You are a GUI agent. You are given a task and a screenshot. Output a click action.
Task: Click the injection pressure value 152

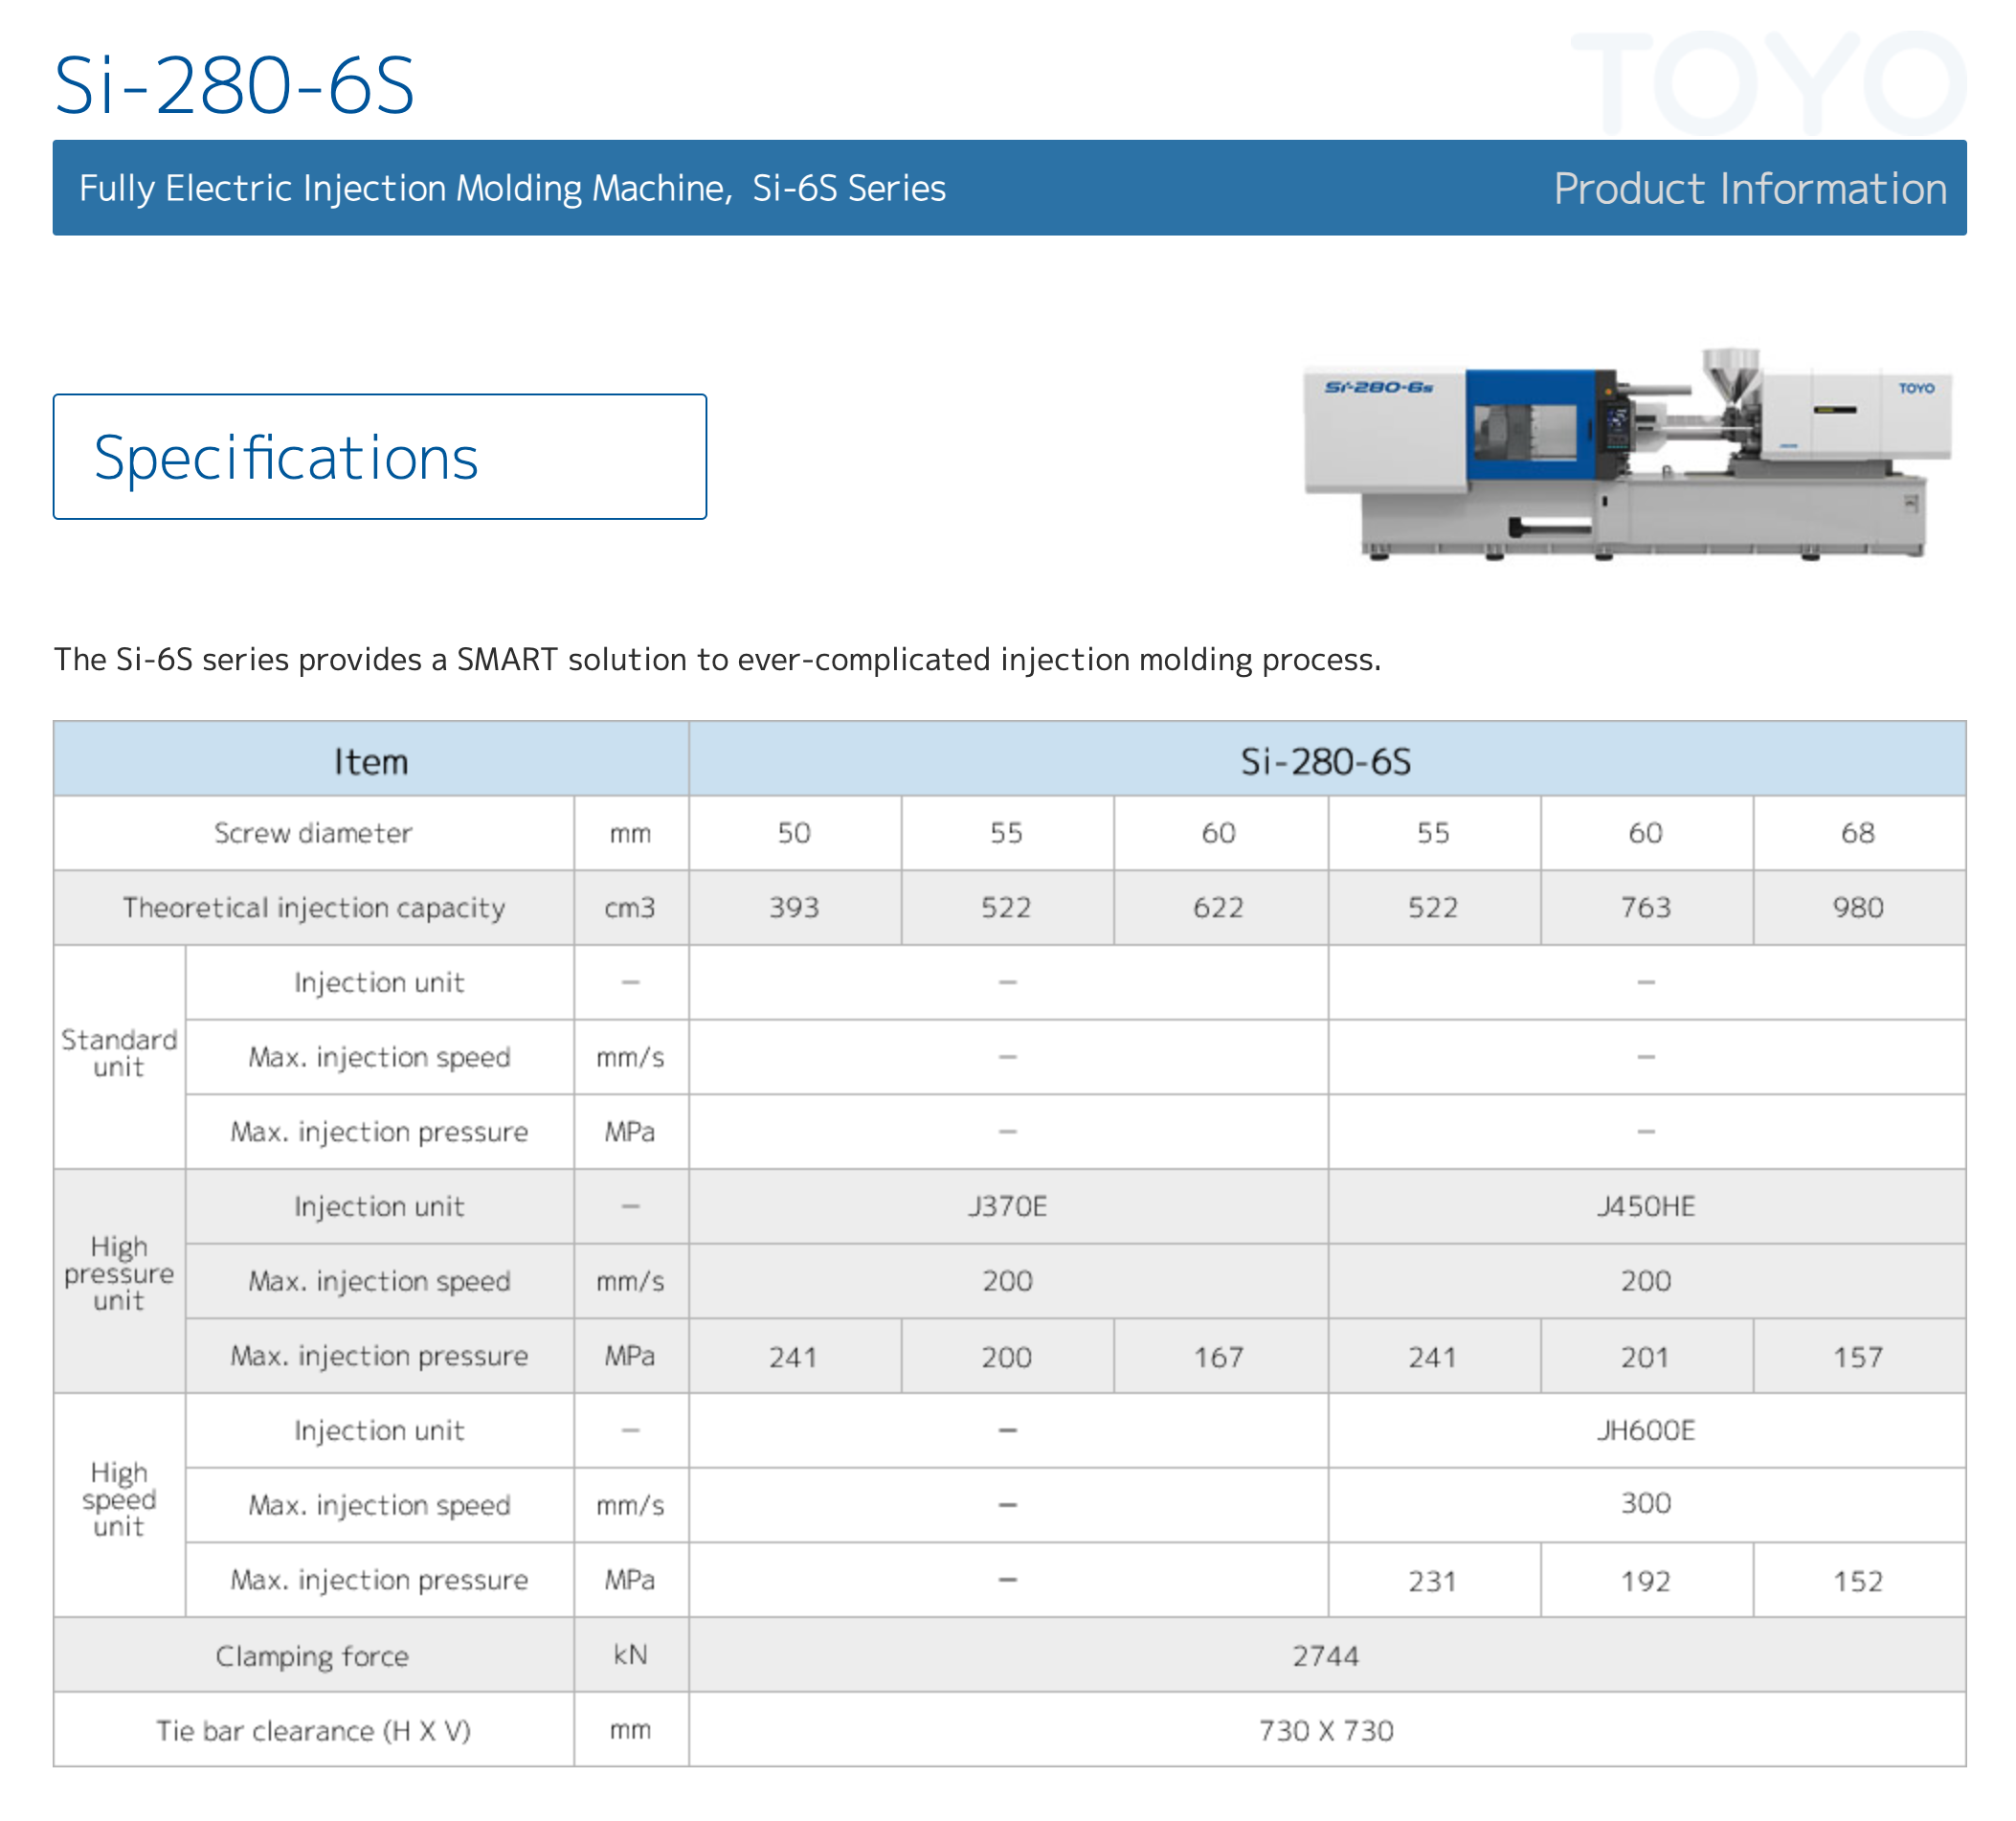(x=1858, y=1582)
